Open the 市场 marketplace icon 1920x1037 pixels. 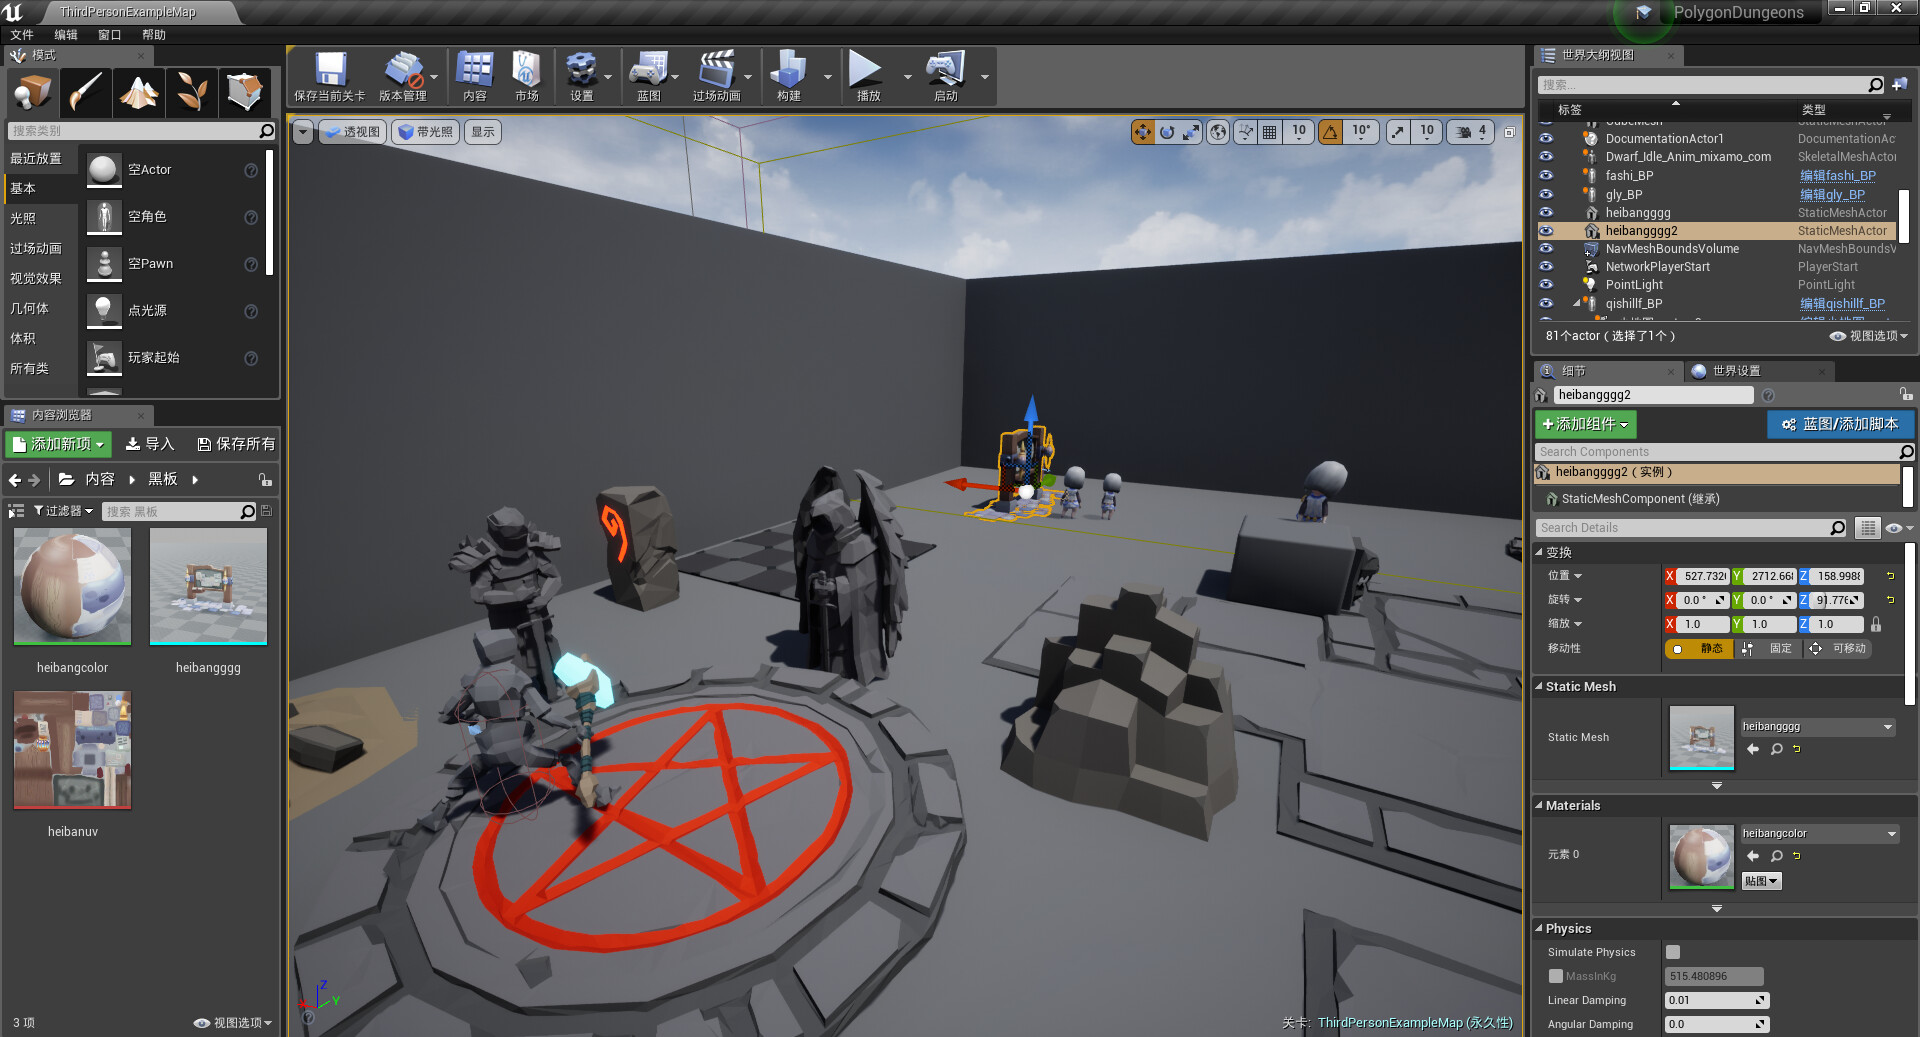click(527, 76)
